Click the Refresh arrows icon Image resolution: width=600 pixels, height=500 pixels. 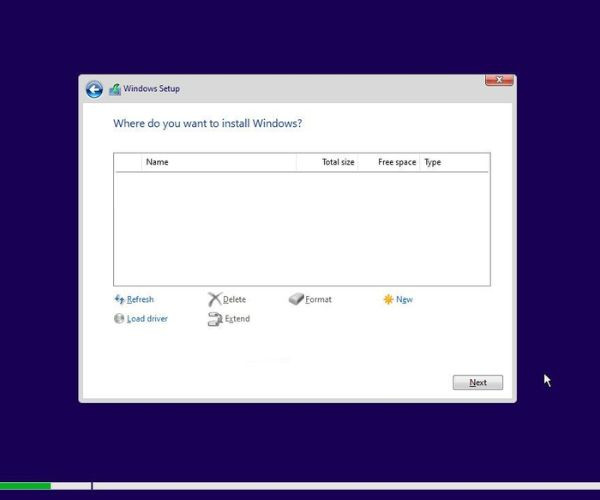click(x=119, y=299)
